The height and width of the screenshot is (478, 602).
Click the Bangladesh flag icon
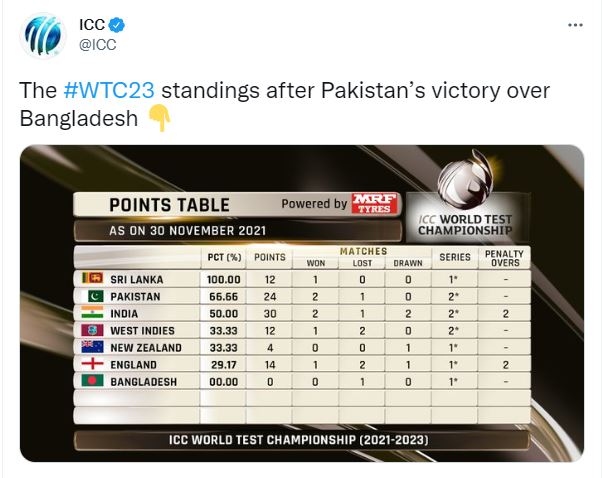(93, 381)
